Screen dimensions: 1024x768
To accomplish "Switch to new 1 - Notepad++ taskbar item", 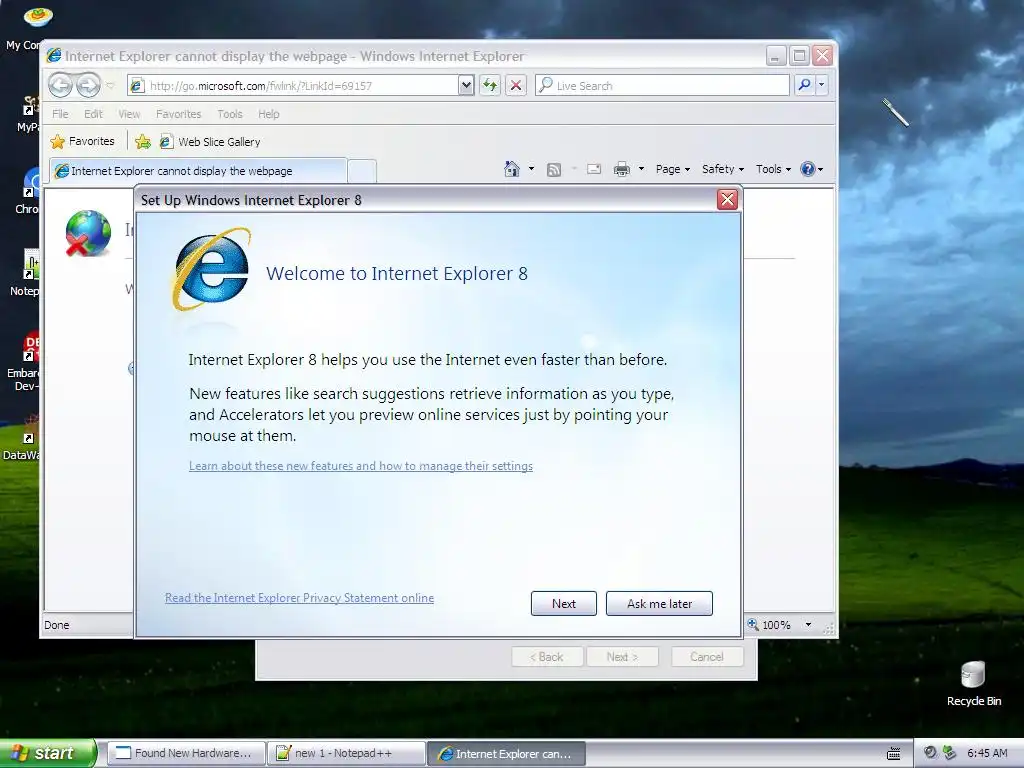I will pos(345,753).
